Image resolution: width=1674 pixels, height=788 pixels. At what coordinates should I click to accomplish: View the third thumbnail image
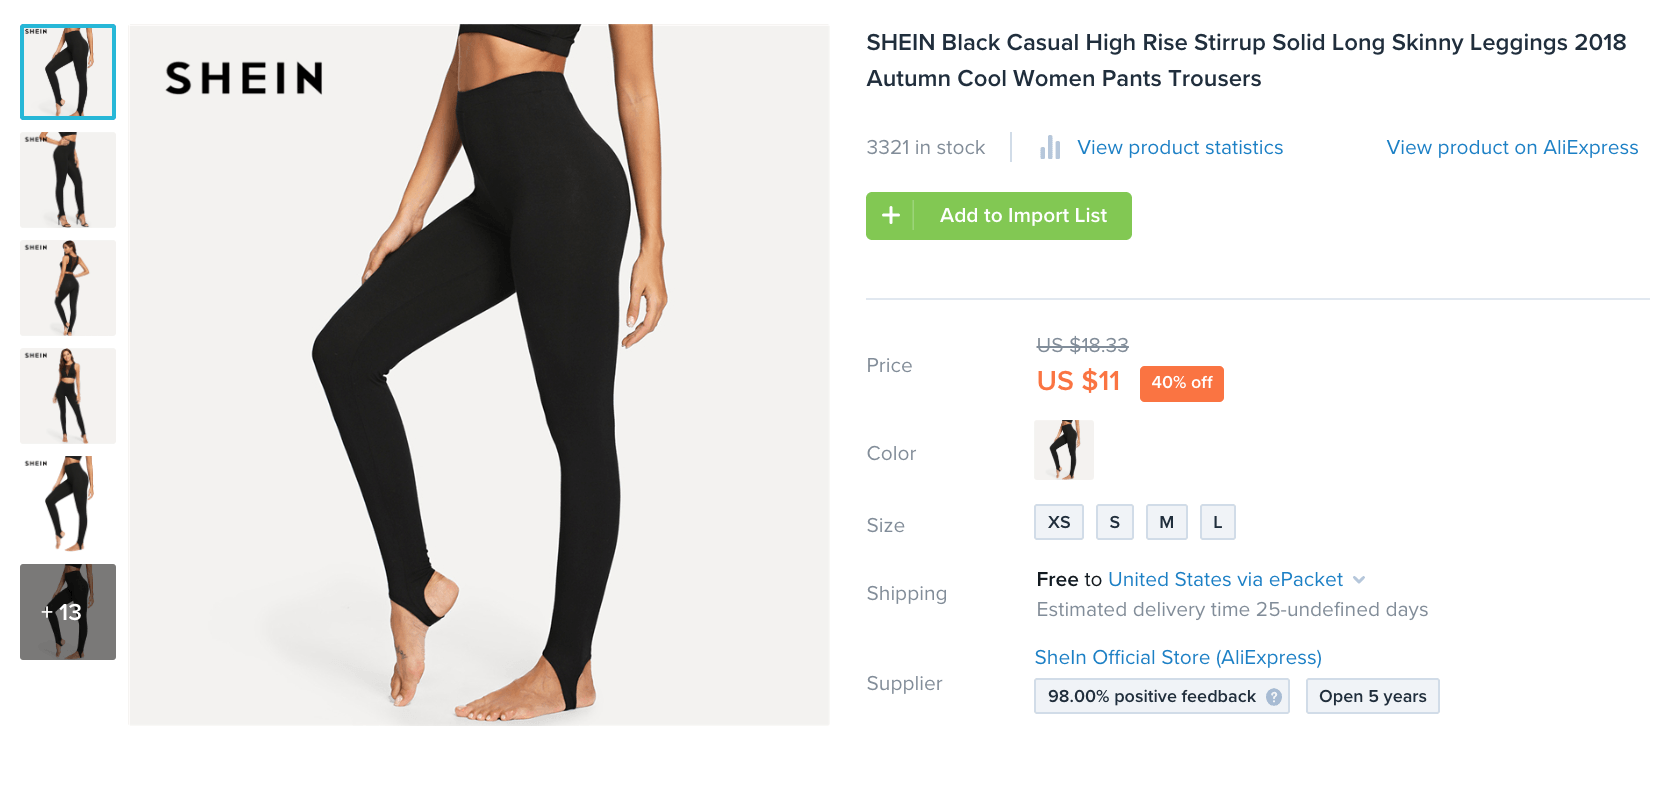point(68,288)
